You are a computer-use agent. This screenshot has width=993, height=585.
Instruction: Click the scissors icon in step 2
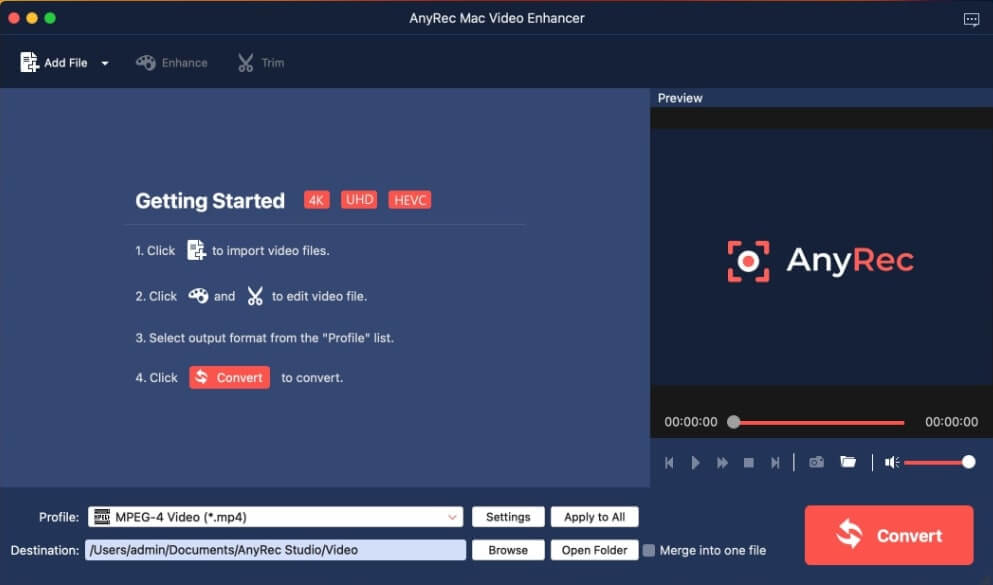tap(255, 296)
